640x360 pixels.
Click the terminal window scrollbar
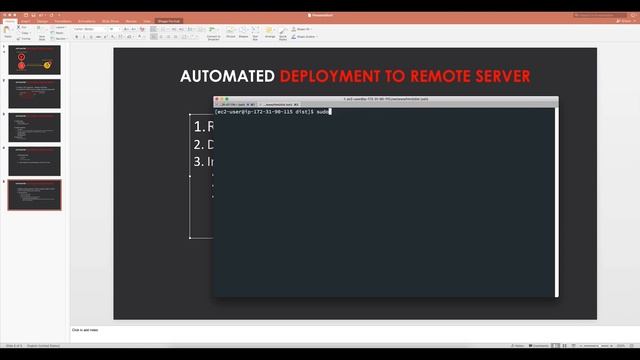coord(556,202)
